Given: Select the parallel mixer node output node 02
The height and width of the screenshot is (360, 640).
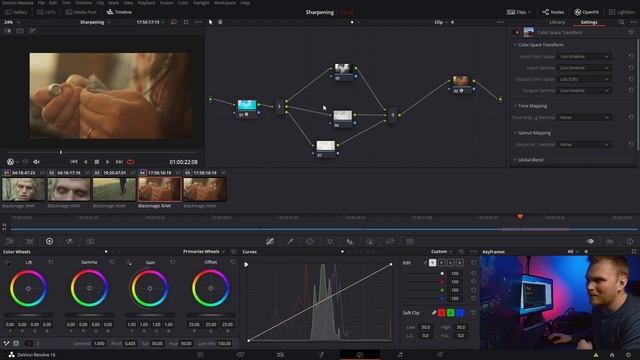Looking at the screenshot, I should (x=461, y=84).
